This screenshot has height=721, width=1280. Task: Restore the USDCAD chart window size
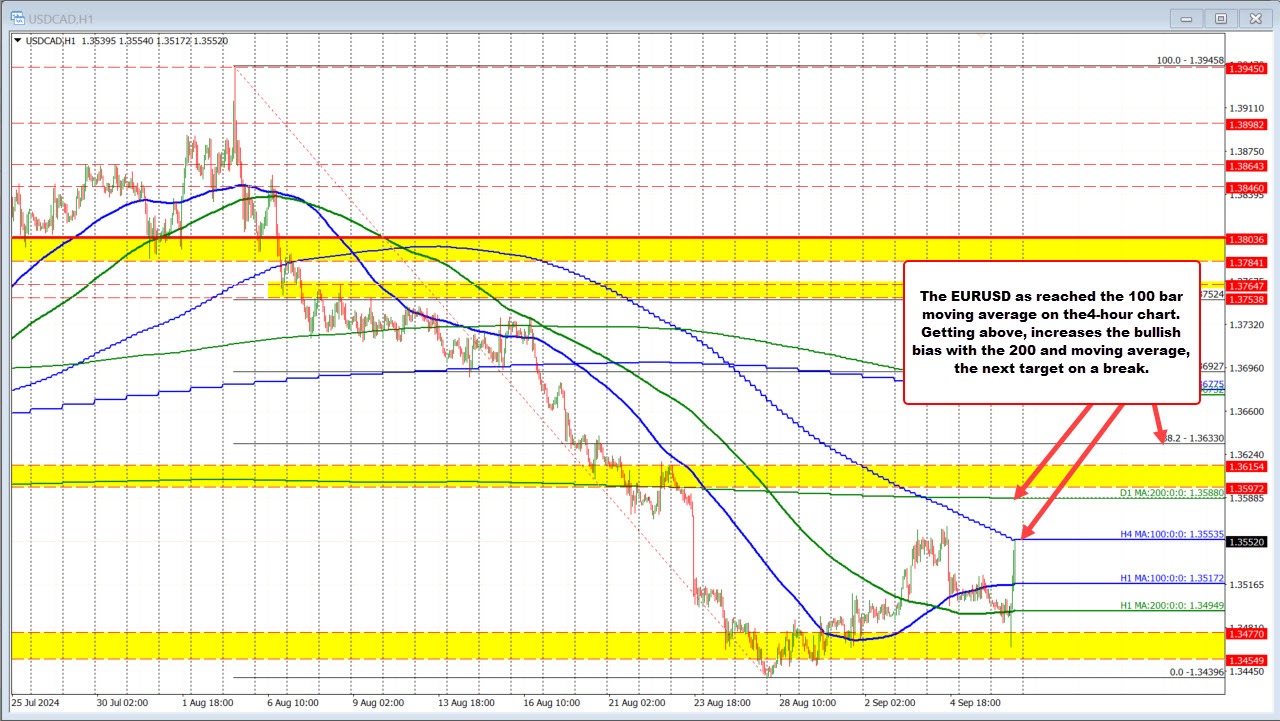pyautogui.click(x=1221, y=18)
